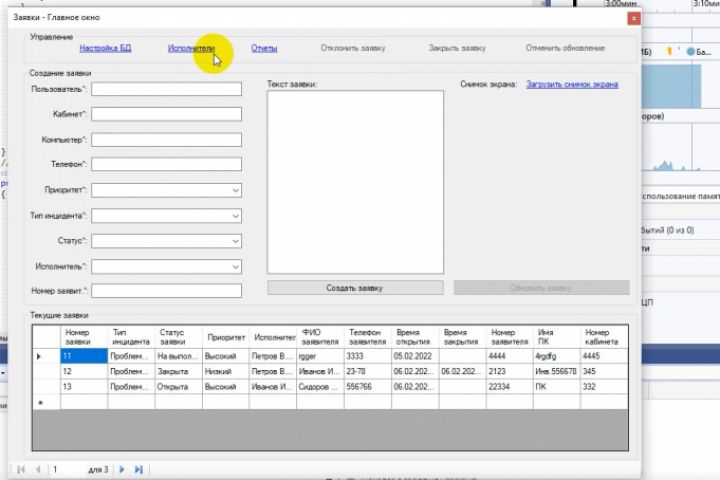Screen dimensions: 720x480
Task: Click the status cell На выпол...
Action: [x=179, y=356]
